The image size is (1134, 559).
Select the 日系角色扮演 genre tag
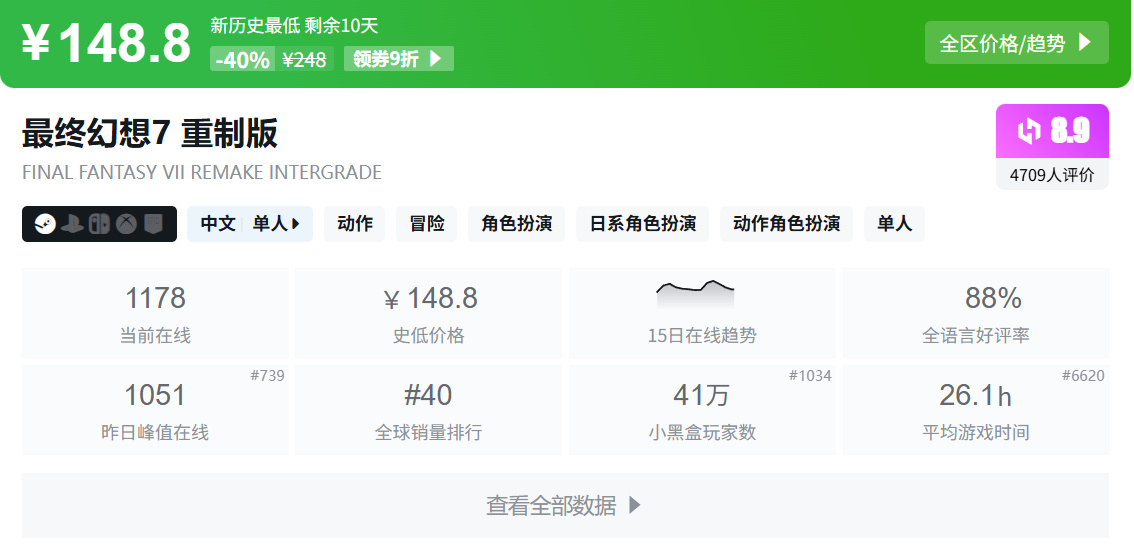point(642,224)
